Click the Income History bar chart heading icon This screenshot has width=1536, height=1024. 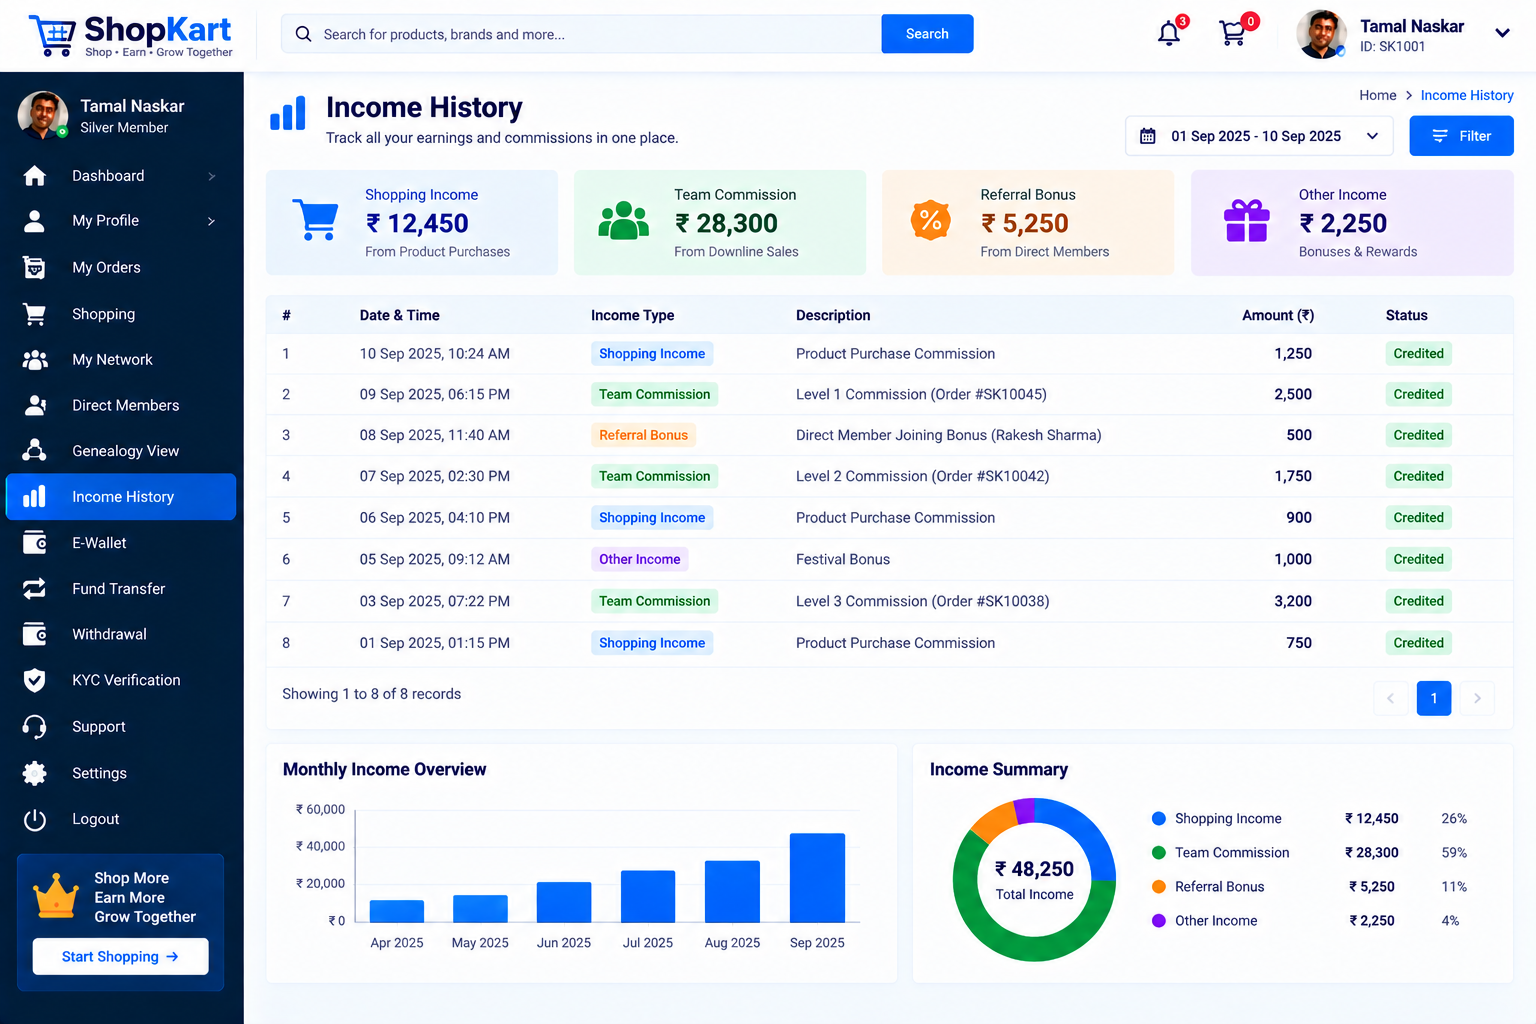pos(288,114)
